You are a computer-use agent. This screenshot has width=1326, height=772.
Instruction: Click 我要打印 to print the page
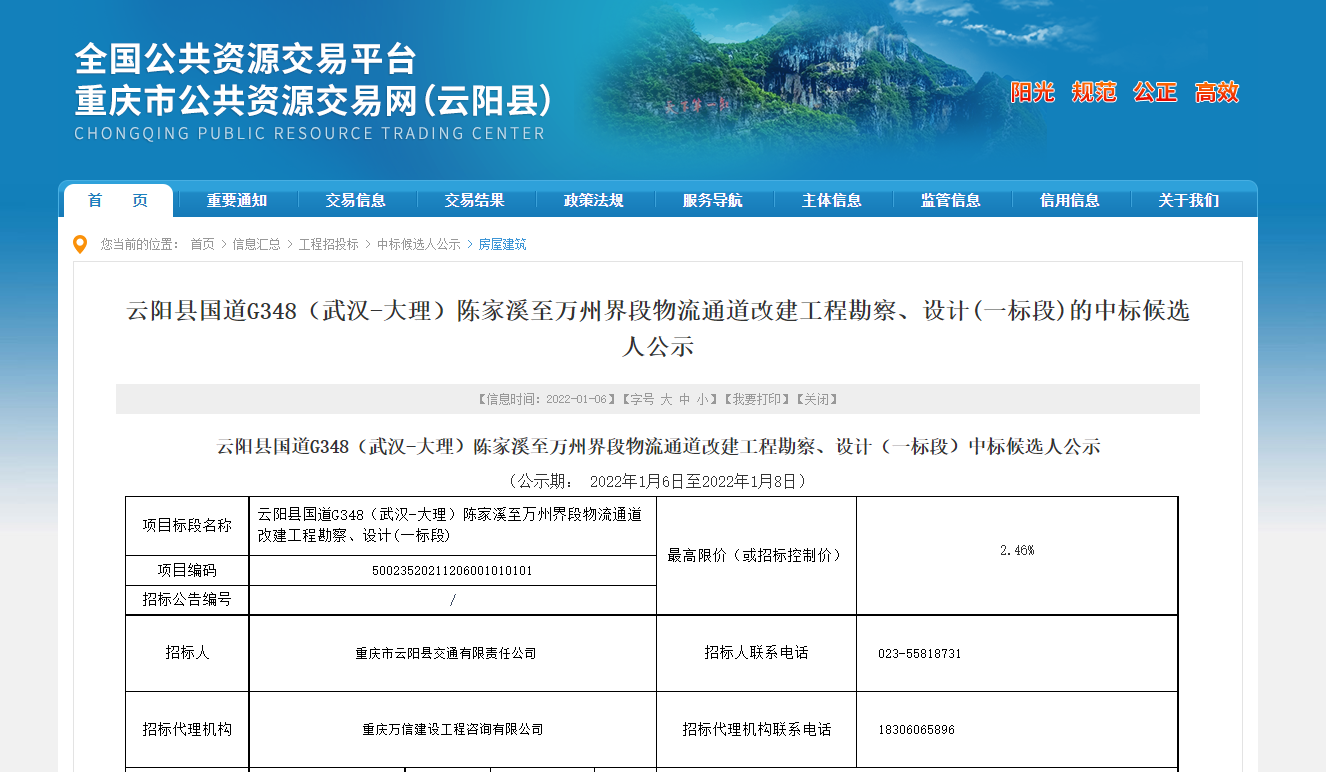click(757, 399)
